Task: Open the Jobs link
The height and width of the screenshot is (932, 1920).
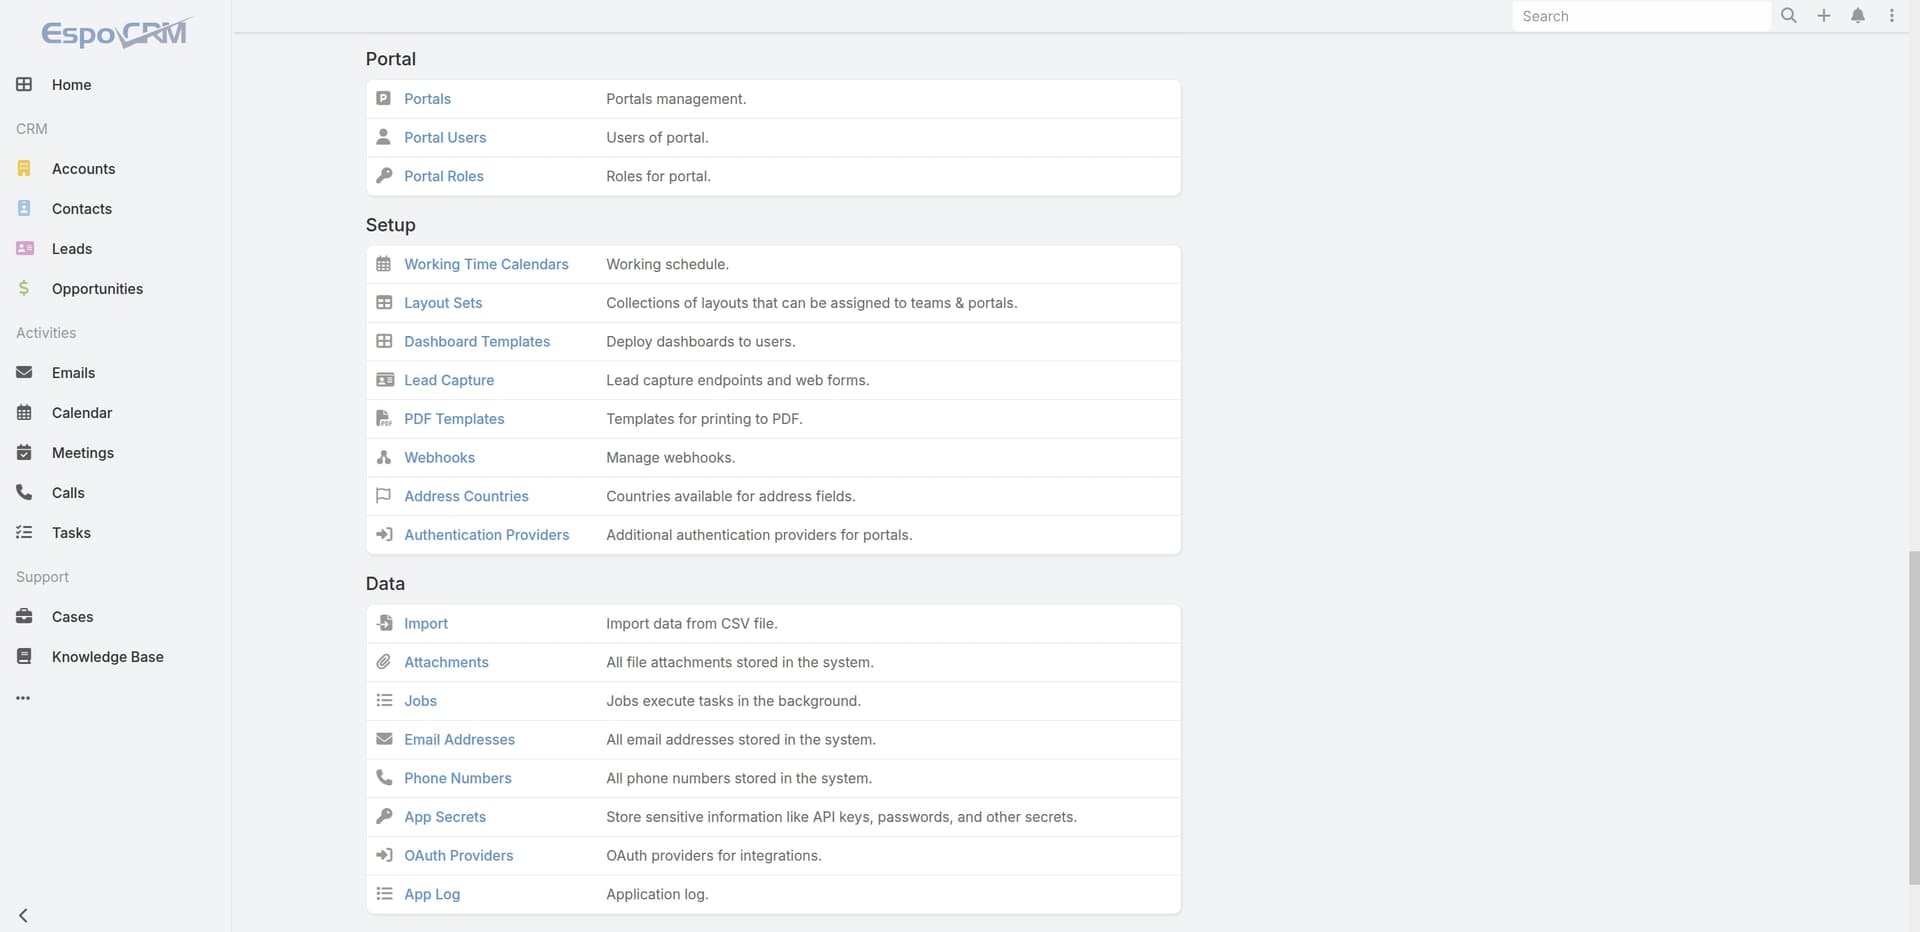Action: [x=420, y=701]
